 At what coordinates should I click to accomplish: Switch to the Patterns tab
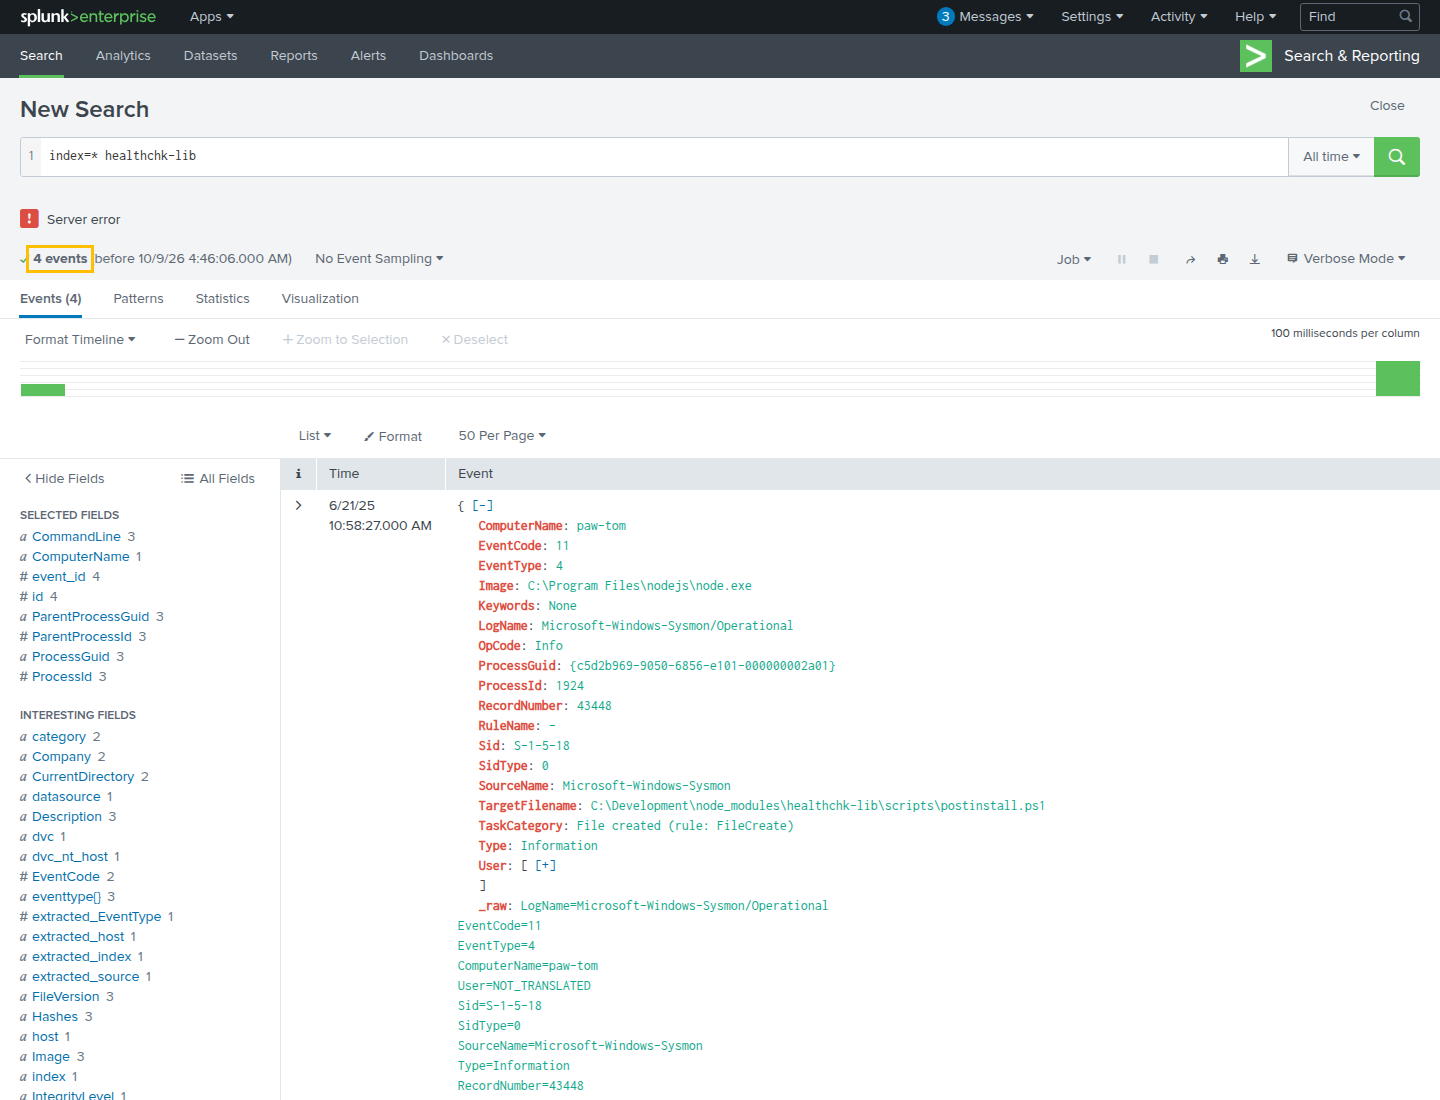click(138, 299)
